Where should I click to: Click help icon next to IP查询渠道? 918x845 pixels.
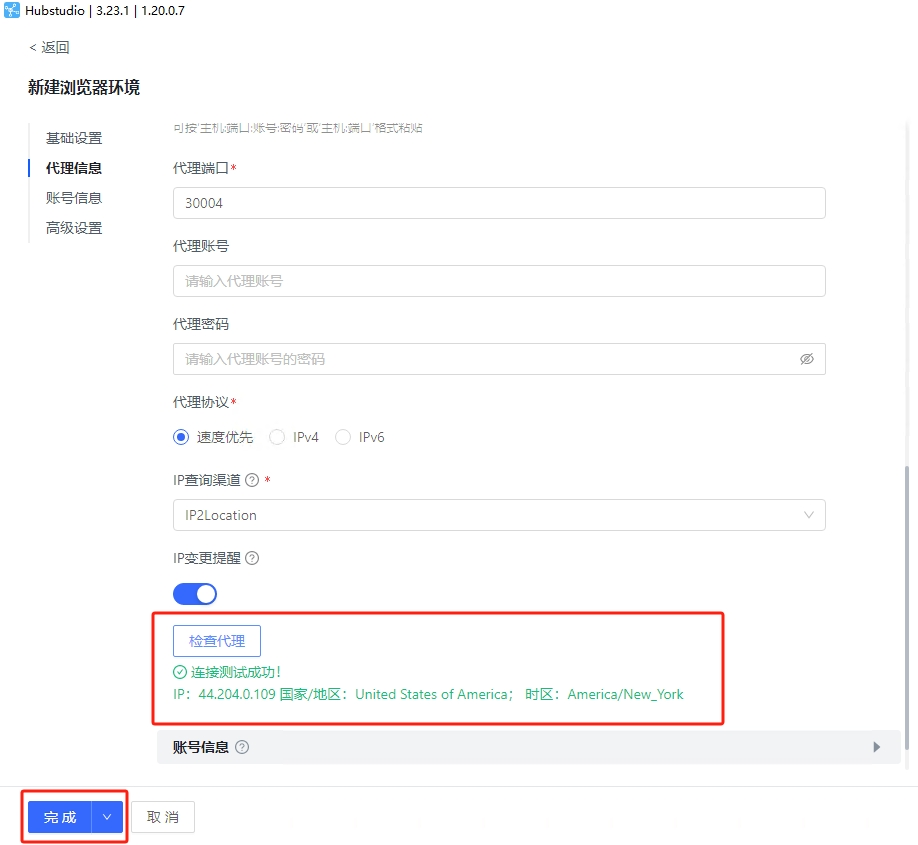252,480
